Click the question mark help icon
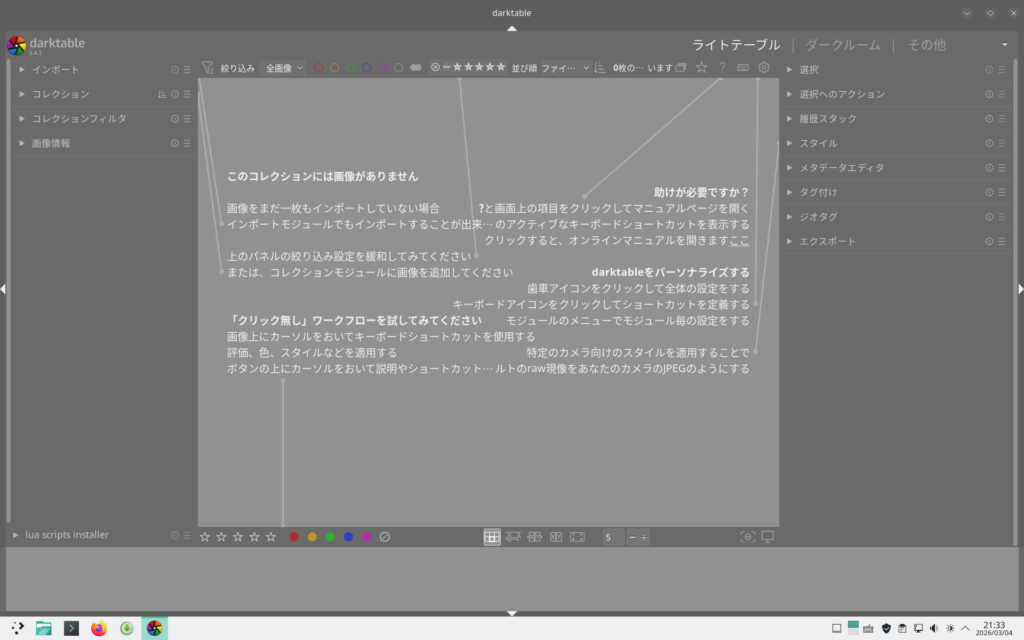The image size is (1024, 640). click(722, 68)
